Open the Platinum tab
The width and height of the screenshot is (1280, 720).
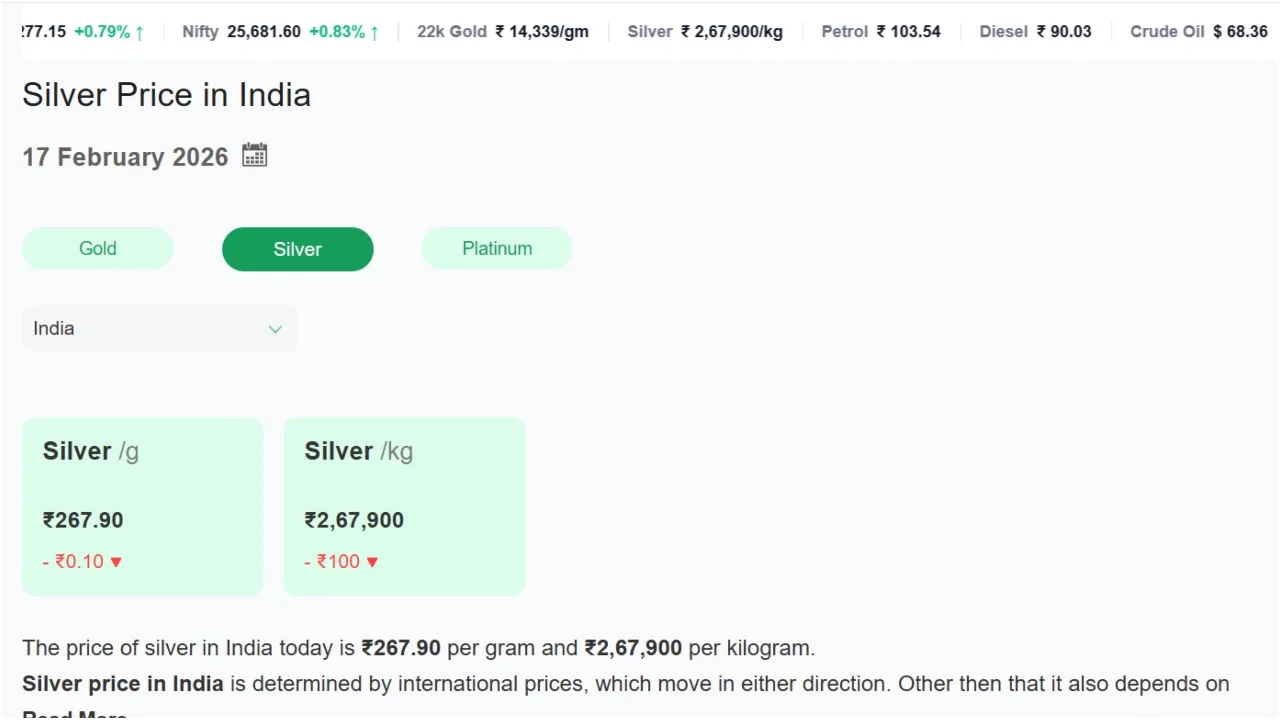point(497,249)
